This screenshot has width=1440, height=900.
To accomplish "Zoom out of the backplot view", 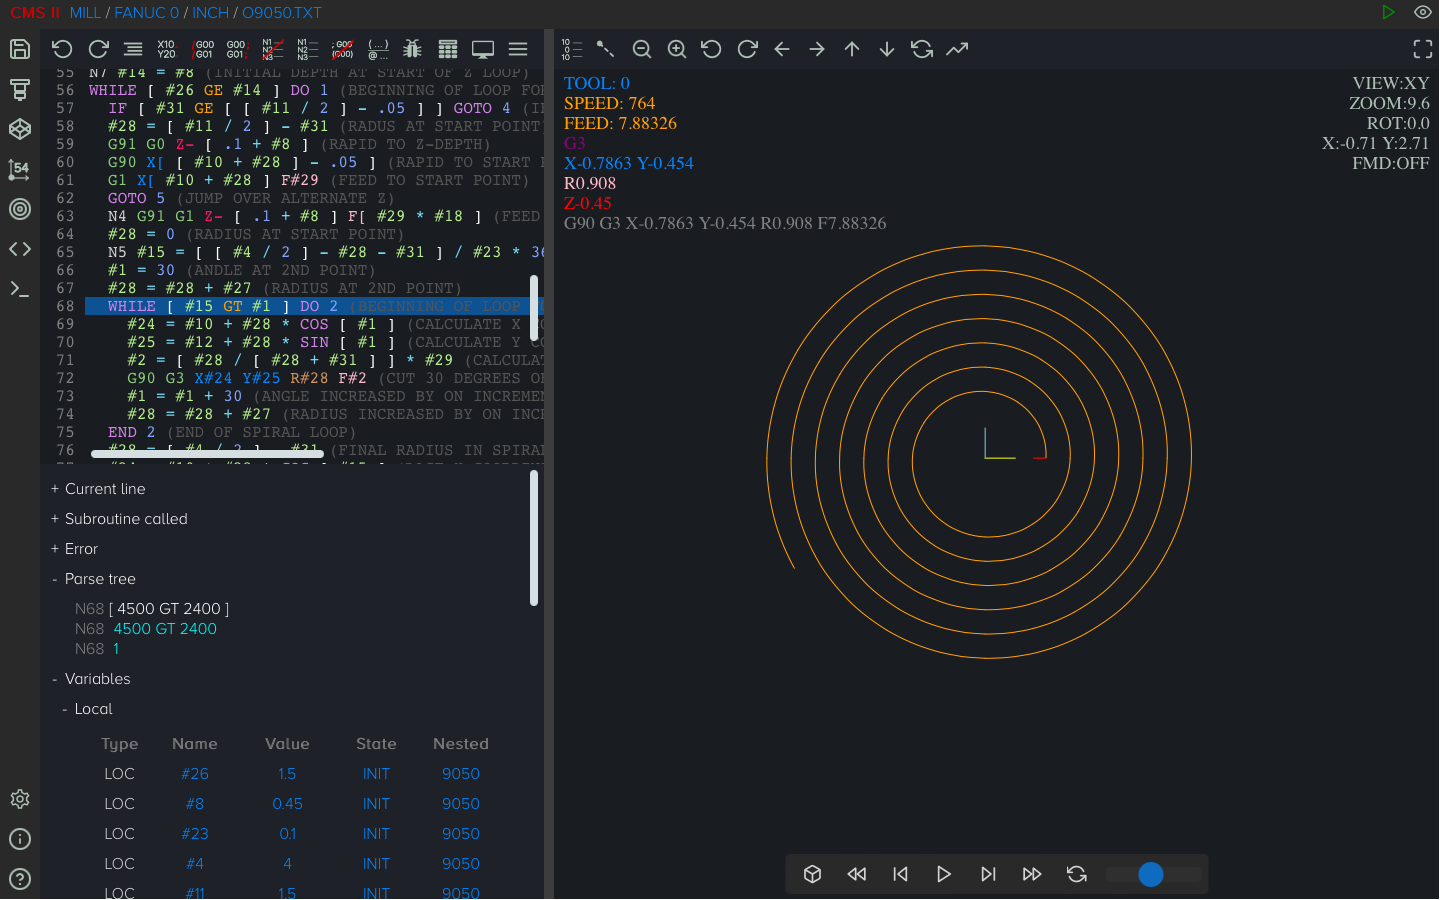I will tap(642, 49).
